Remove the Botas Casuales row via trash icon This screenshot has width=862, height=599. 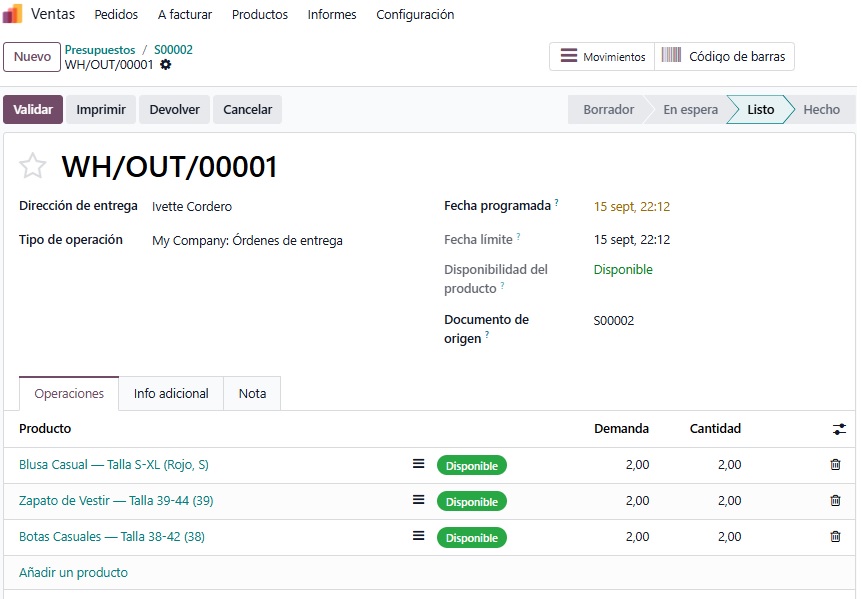point(835,536)
